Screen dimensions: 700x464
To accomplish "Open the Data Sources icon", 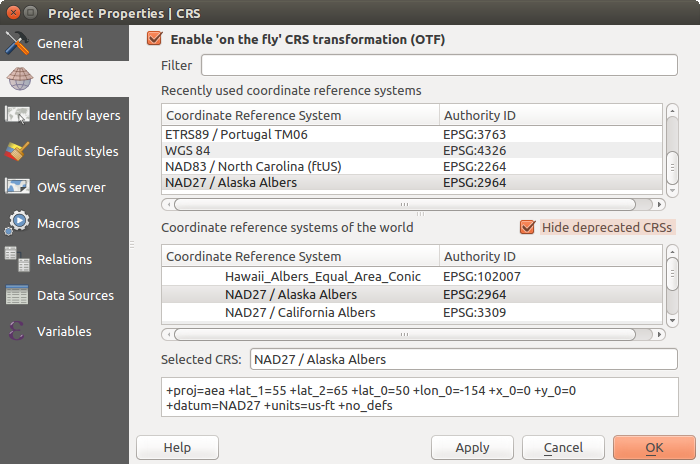I will click(17, 295).
